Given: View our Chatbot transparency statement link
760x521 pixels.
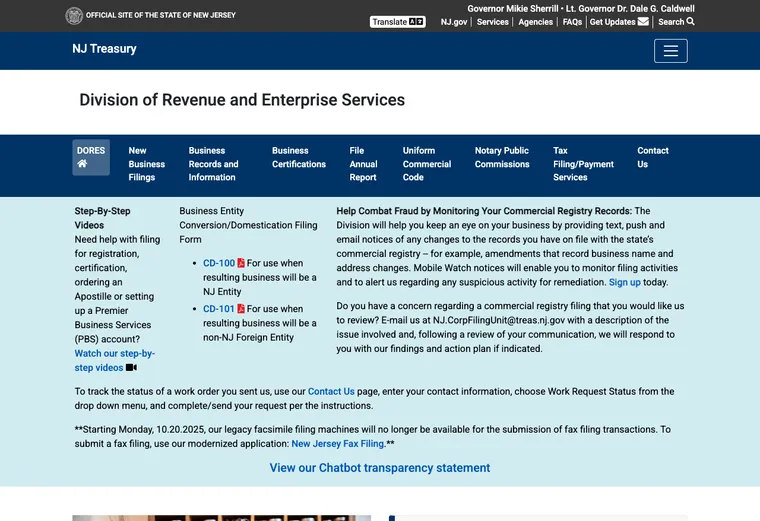Looking at the screenshot, I should pyautogui.click(x=380, y=468).
